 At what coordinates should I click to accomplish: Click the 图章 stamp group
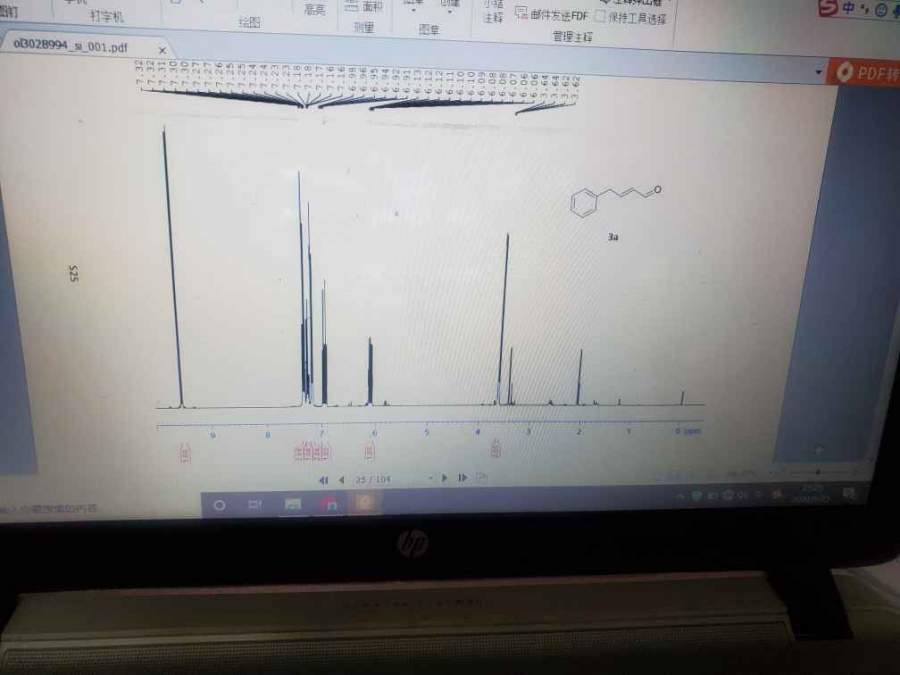point(428,29)
